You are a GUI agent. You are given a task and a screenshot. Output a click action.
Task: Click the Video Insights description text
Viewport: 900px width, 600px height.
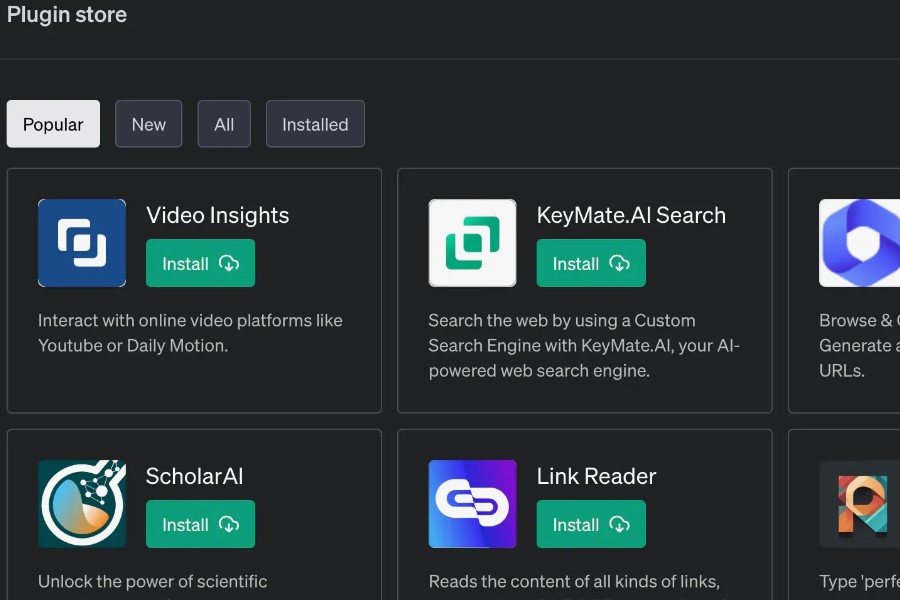[190, 333]
